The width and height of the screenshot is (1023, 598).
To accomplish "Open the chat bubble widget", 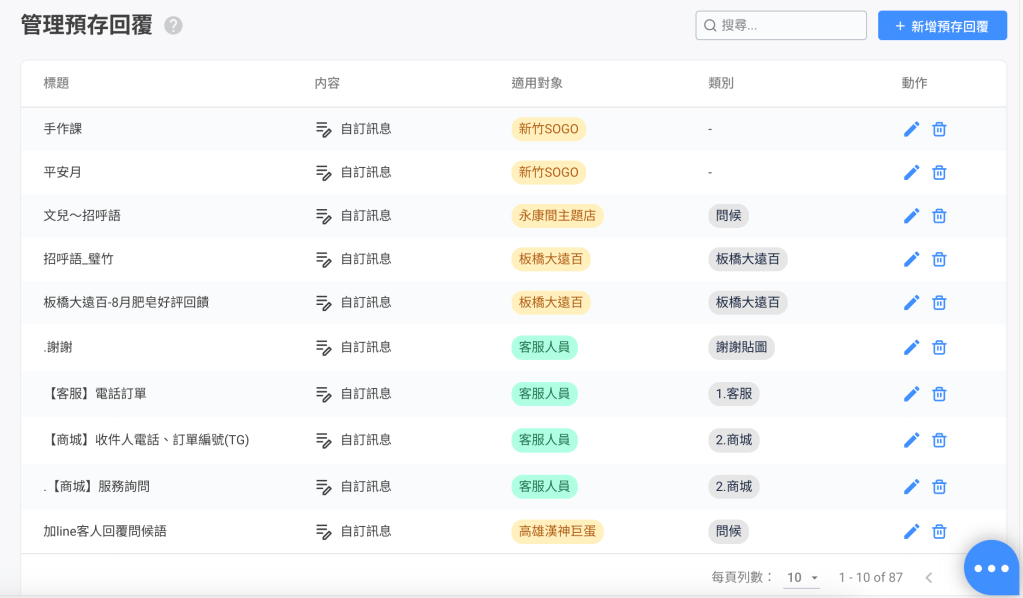I will (x=990, y=568).
